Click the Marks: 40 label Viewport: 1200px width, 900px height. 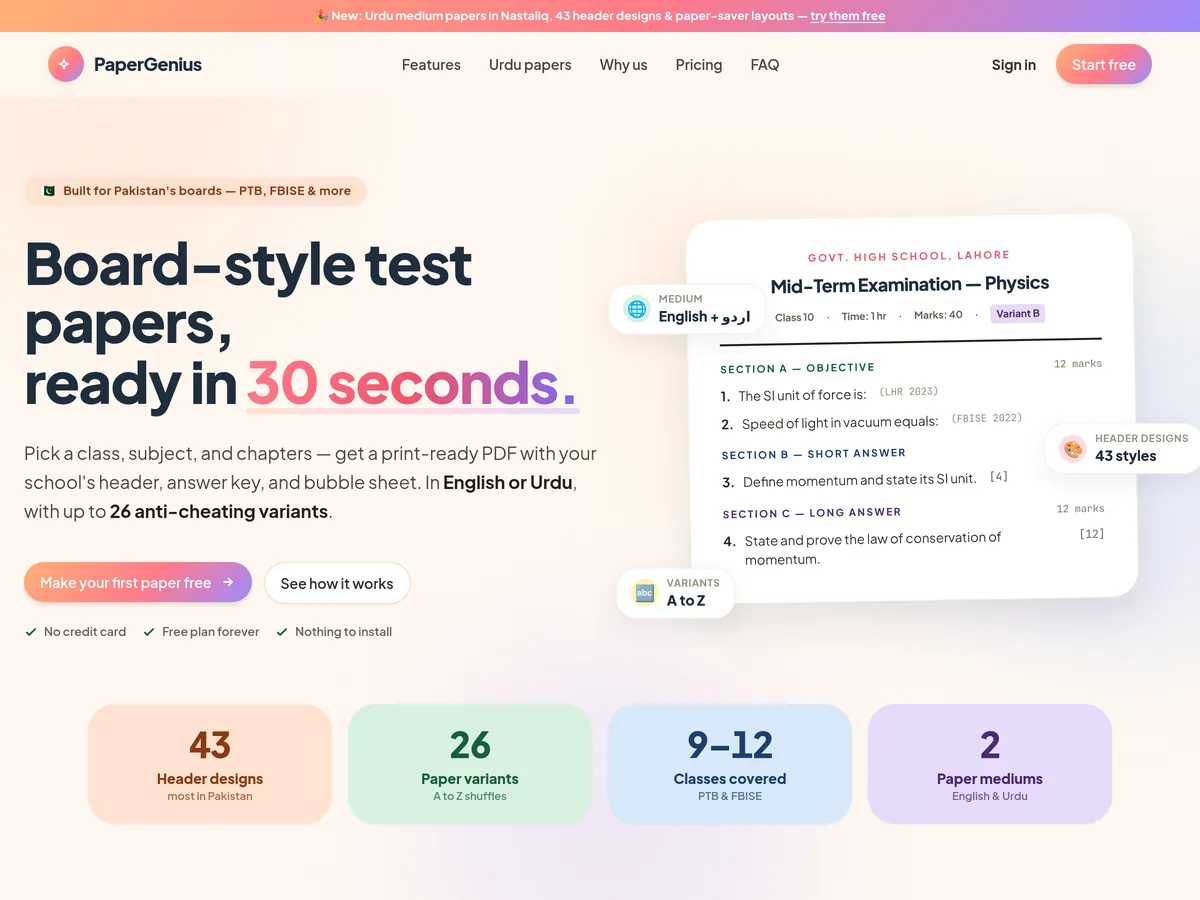[x=938, y=315]
